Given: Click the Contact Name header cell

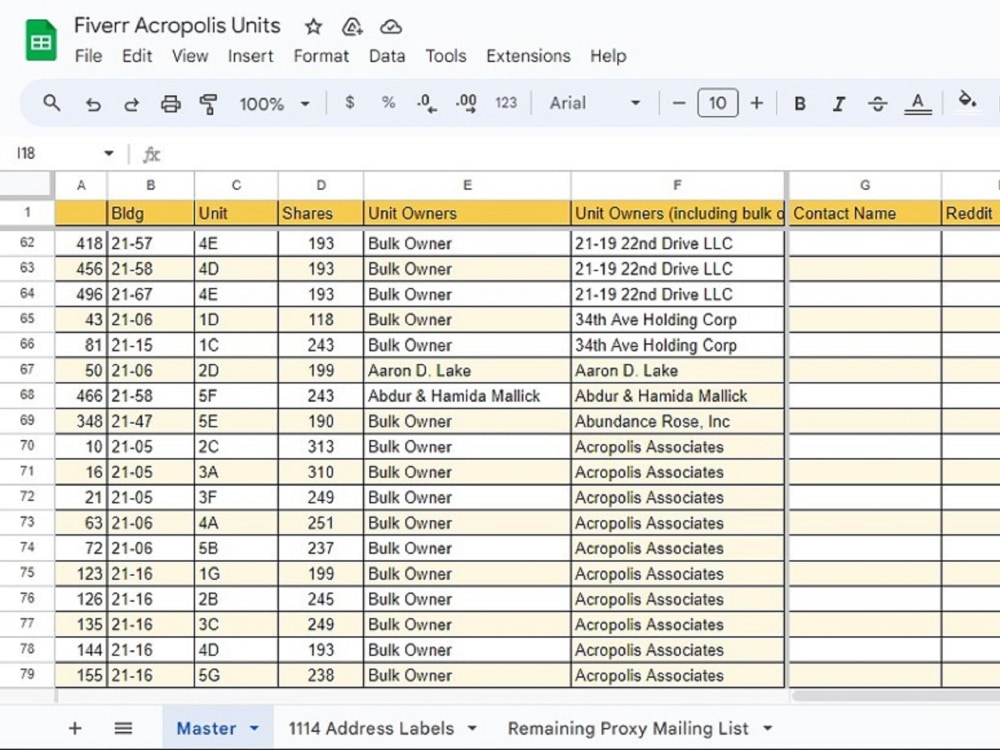Looking at the screenshot, I should pyautogui.click(x=865, y=213).
